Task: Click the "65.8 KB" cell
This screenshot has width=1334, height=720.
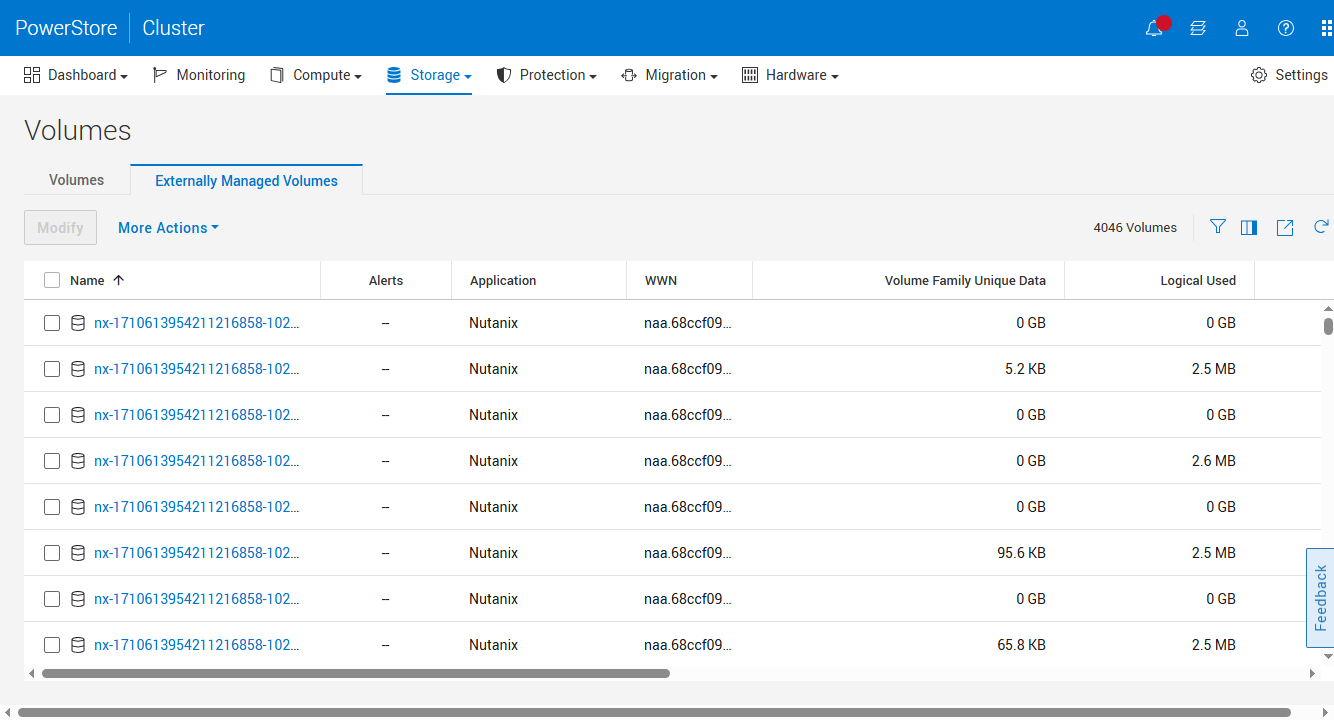Action: (1021, 645)
